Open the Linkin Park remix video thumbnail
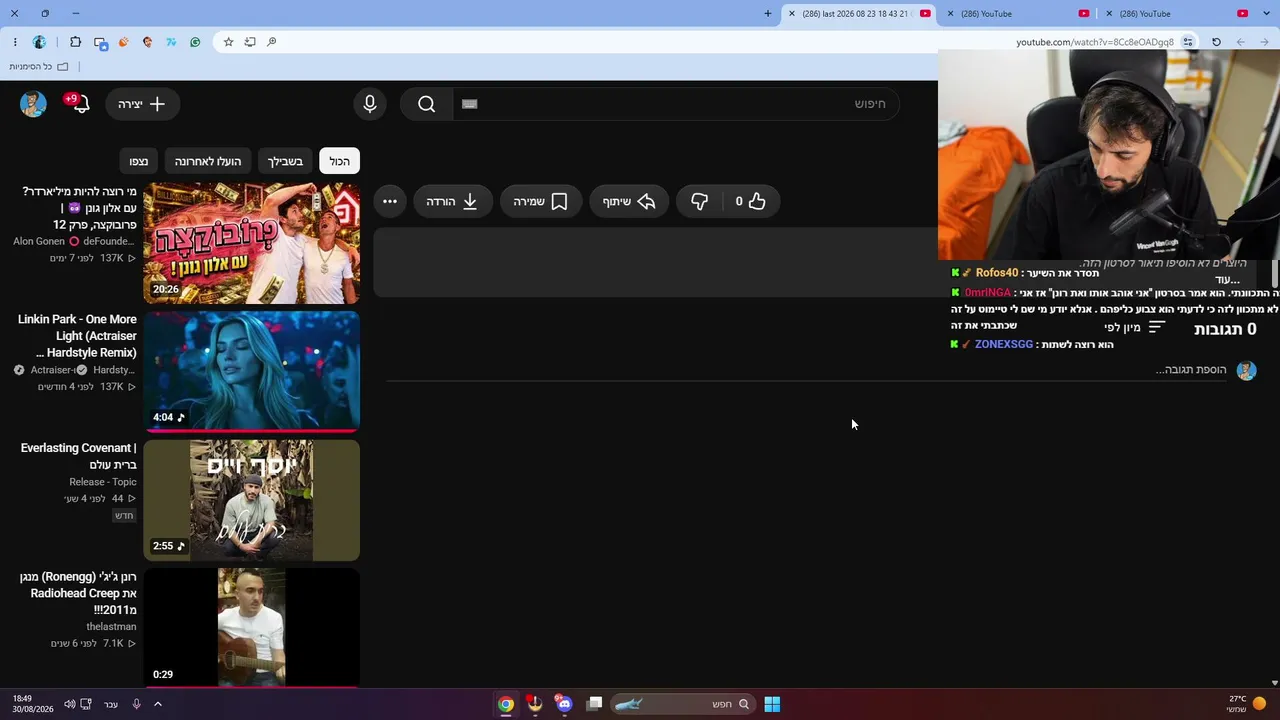Viewport: 1280px width, 720px height. (x=251, y=372)
